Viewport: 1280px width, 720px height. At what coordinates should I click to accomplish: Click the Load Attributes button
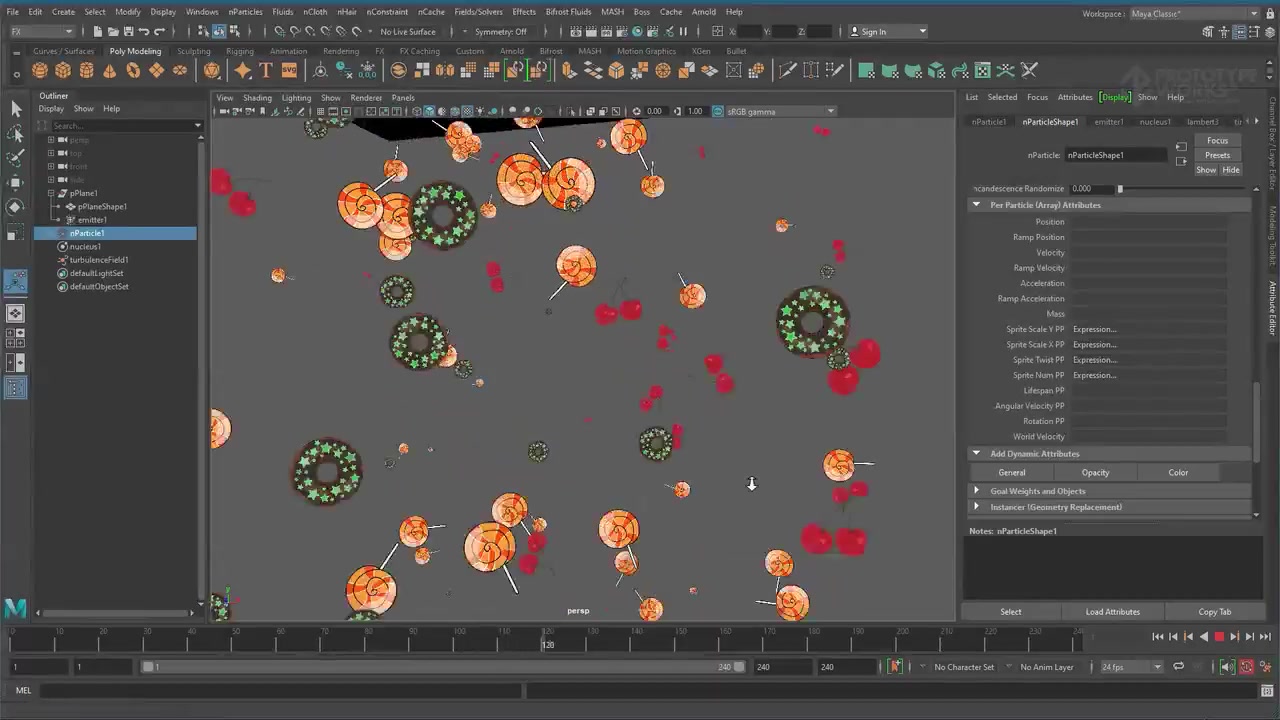pyautogui.click(x=1112, y=612)
